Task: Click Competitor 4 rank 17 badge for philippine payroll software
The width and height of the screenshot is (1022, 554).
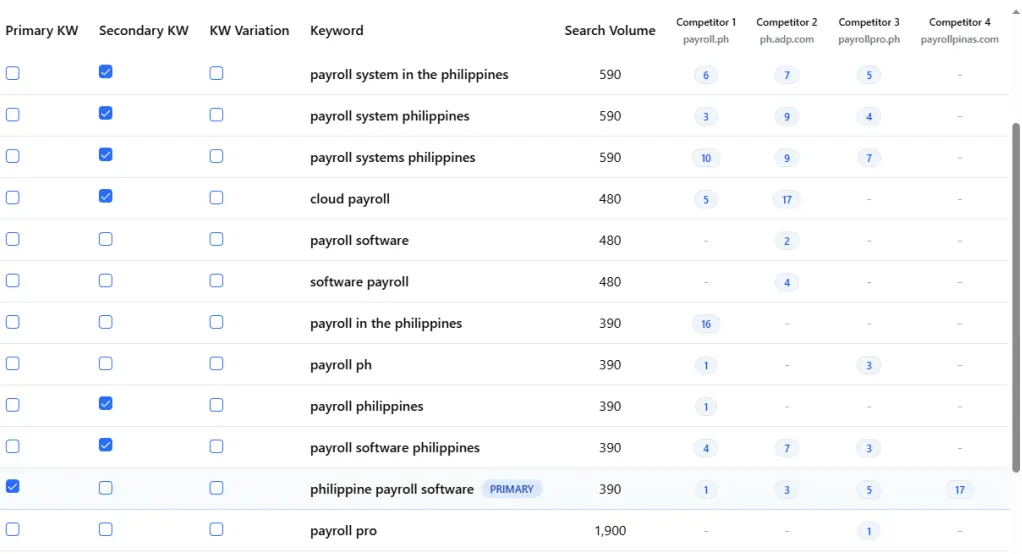Action: tap(959, 489)
